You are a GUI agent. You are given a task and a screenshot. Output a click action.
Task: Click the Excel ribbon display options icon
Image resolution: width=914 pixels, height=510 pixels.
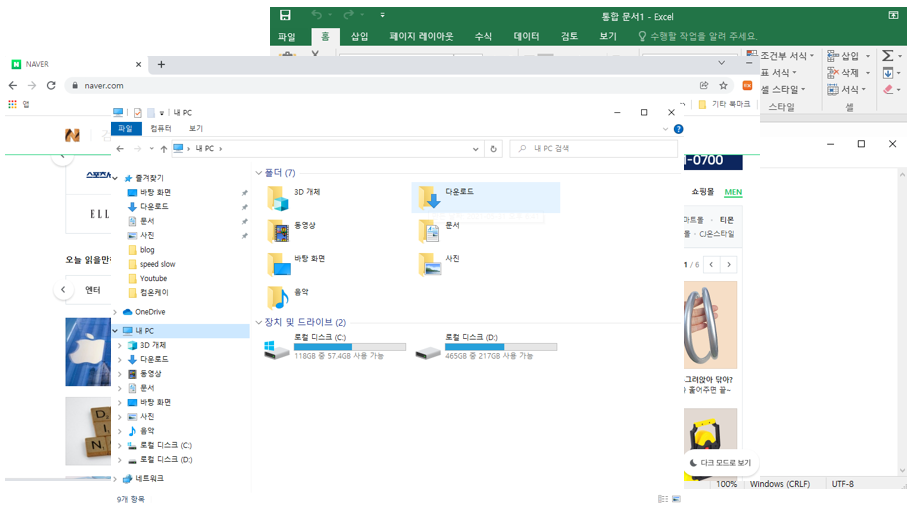[x=893, y=15]
